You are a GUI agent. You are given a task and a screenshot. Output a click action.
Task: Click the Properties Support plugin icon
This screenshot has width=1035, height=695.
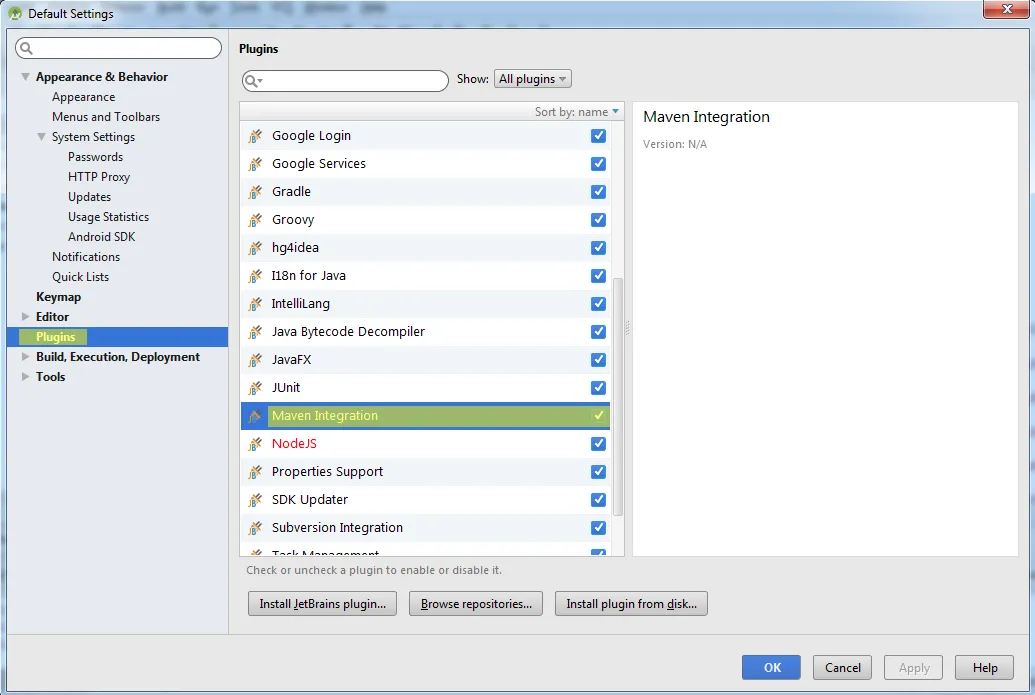(x=255, y=472)
